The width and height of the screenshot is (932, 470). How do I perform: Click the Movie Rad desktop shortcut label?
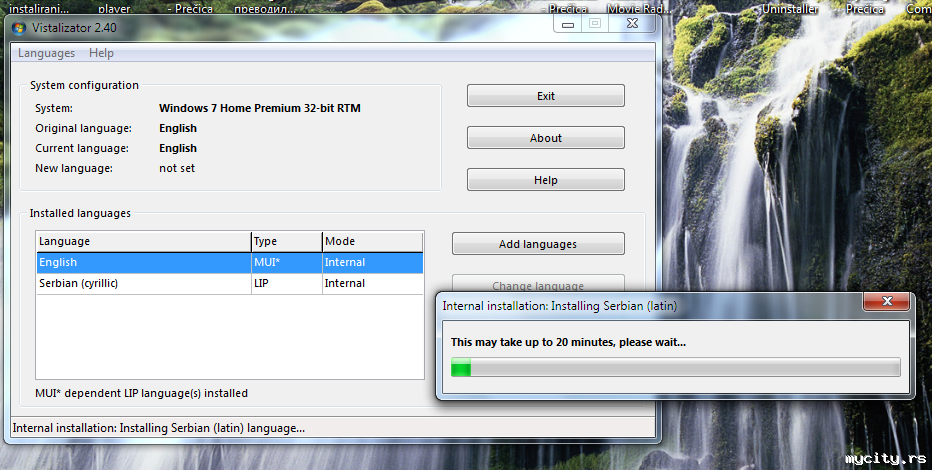639,9
